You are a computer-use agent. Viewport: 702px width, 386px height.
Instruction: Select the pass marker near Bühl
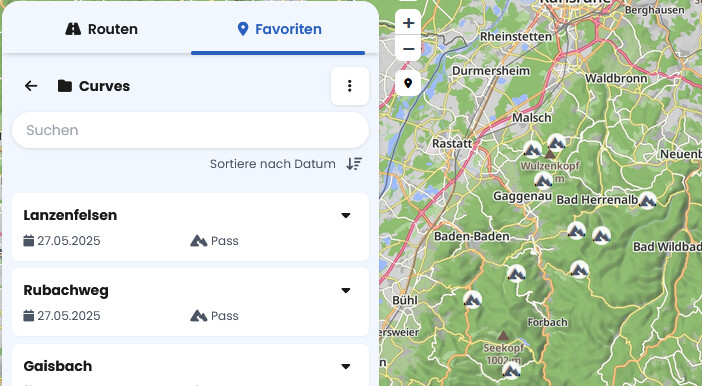(x=472, y=299)
